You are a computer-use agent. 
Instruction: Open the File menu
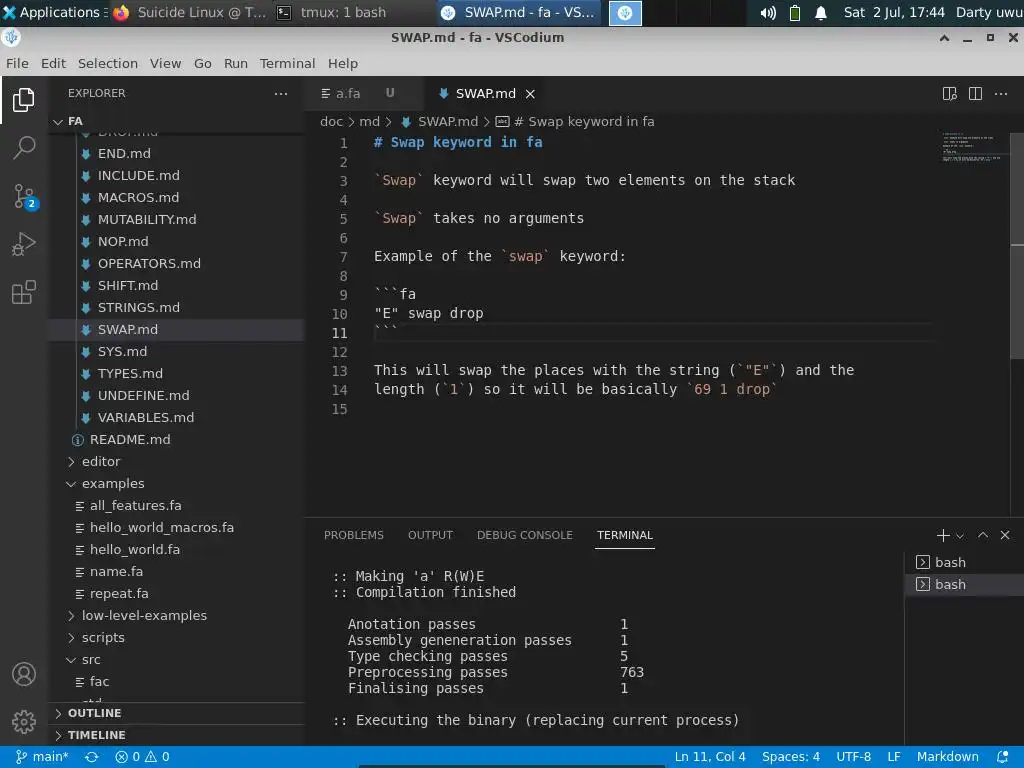pos(17,63)
